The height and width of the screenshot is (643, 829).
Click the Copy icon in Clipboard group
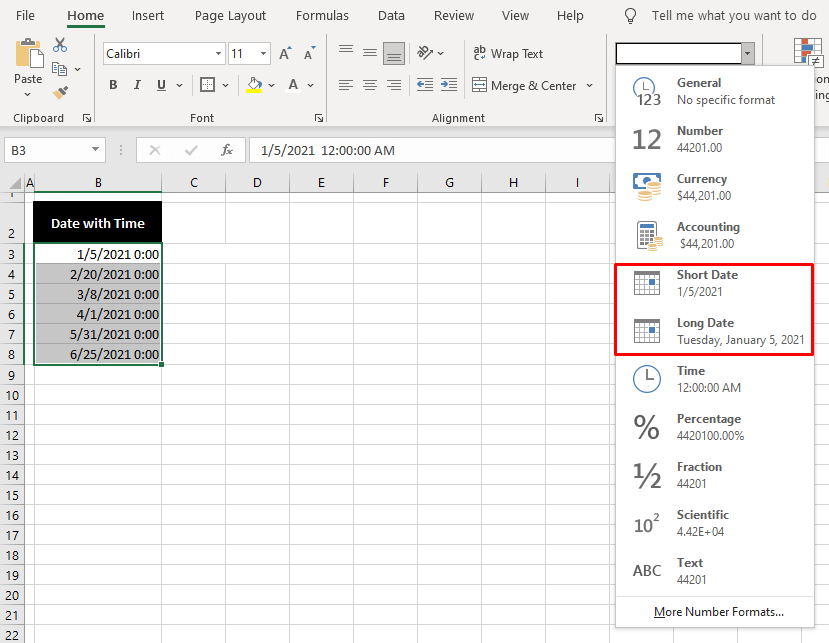pos(58,68)
